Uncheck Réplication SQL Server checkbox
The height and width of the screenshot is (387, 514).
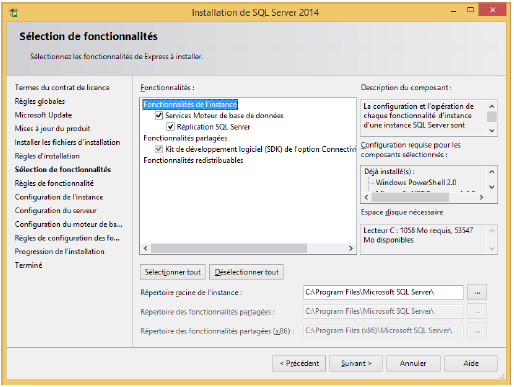point(170,127)
